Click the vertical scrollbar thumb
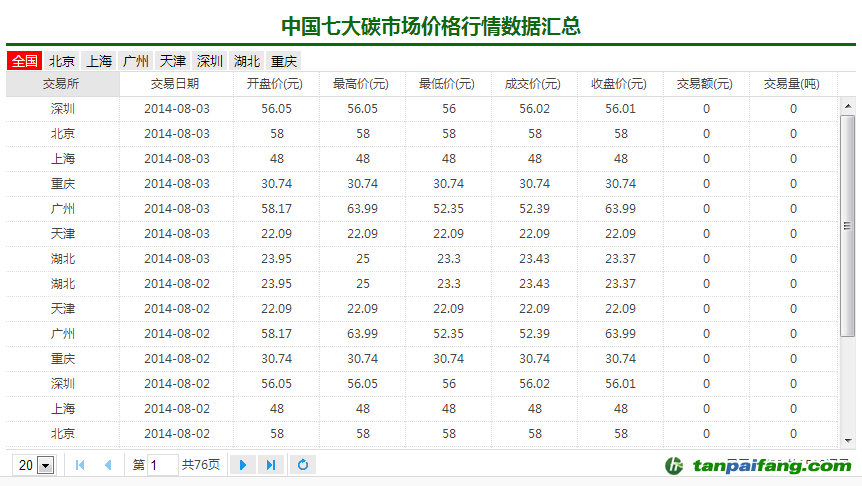The height and width of the screenshot is (486, 862). [x=848, y=225]
